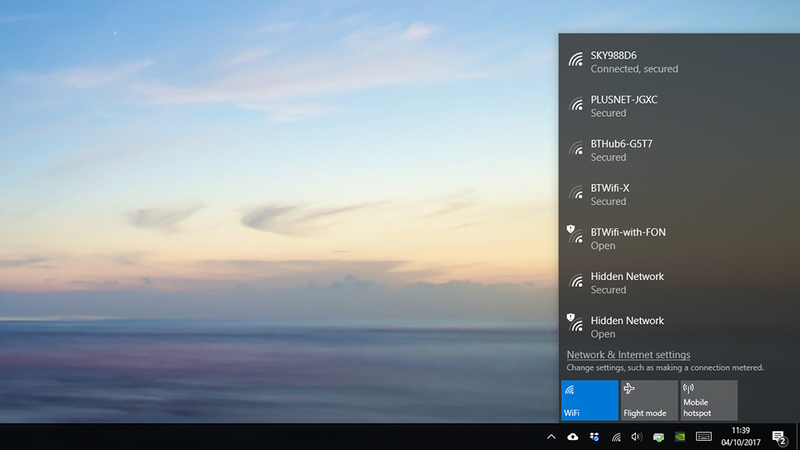The width and height of the screenshot is (800, 450).
Task: Choose the open Hidden Network entry
Action: (679, 327)
